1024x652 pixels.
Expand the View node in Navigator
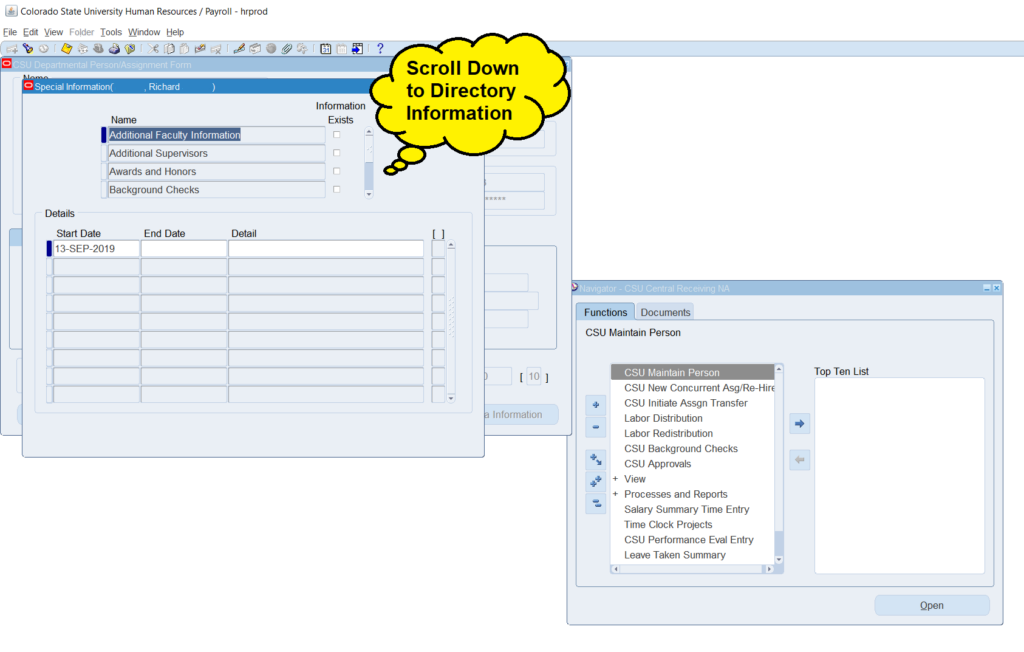(x=616, y=479)
